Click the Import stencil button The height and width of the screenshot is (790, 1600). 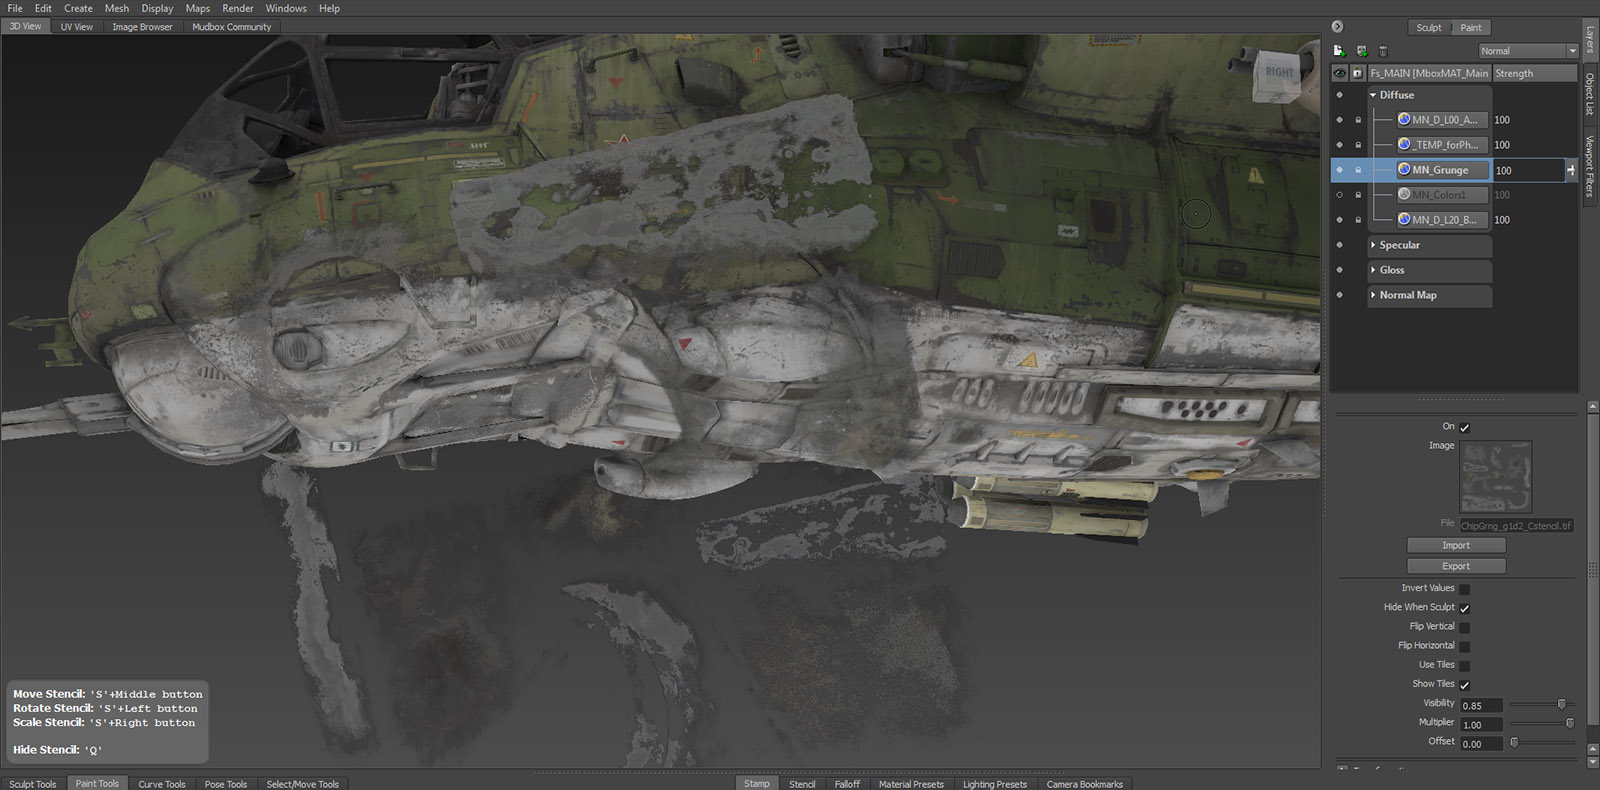pos(1456,545)
